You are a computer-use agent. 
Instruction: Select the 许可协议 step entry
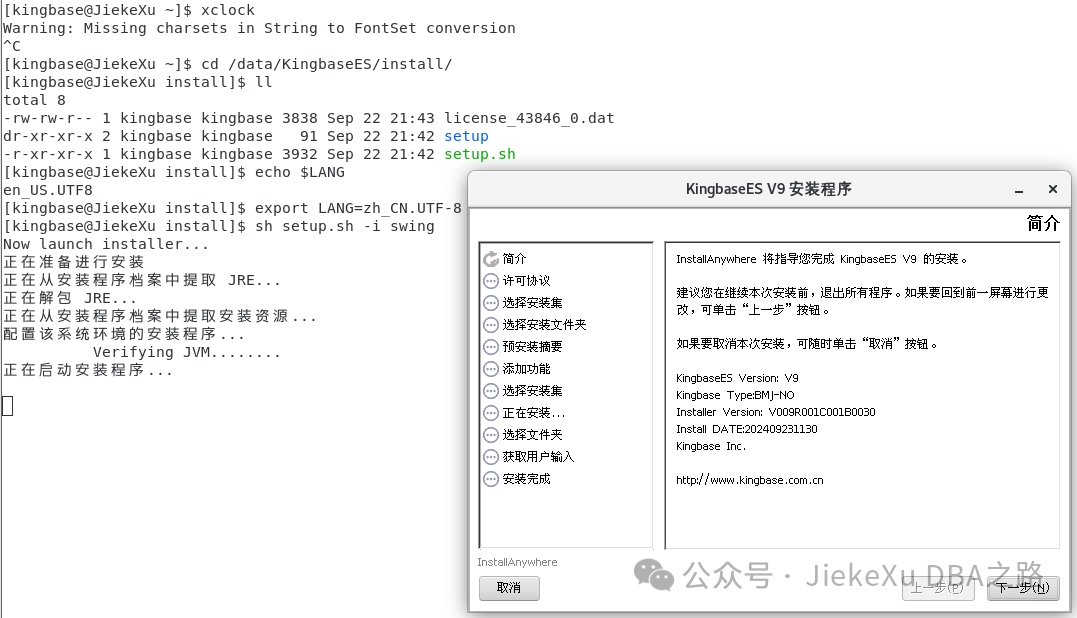pos(527,280)
